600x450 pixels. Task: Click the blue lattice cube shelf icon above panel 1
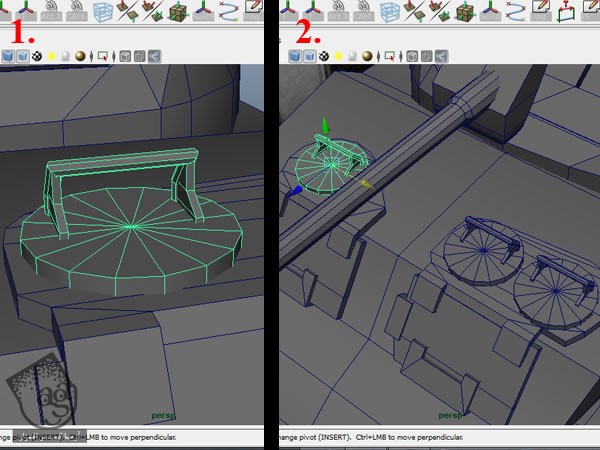coord(103,11)
